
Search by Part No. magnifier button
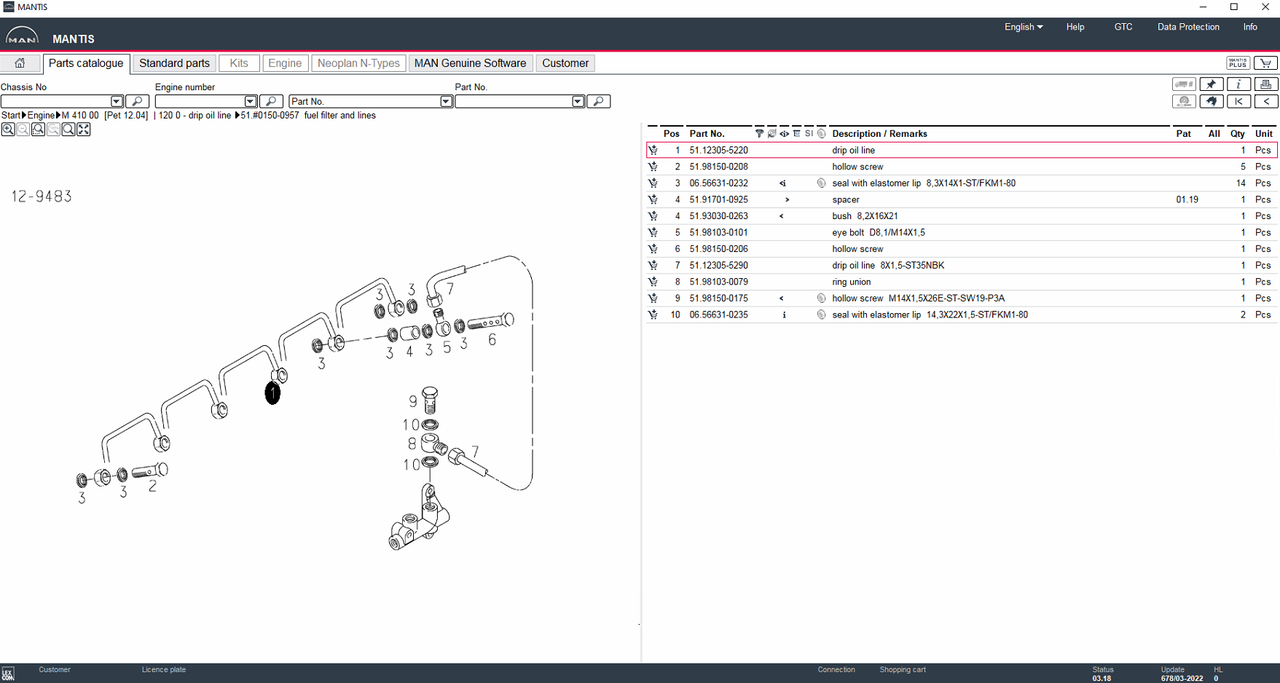click(598, 101)
